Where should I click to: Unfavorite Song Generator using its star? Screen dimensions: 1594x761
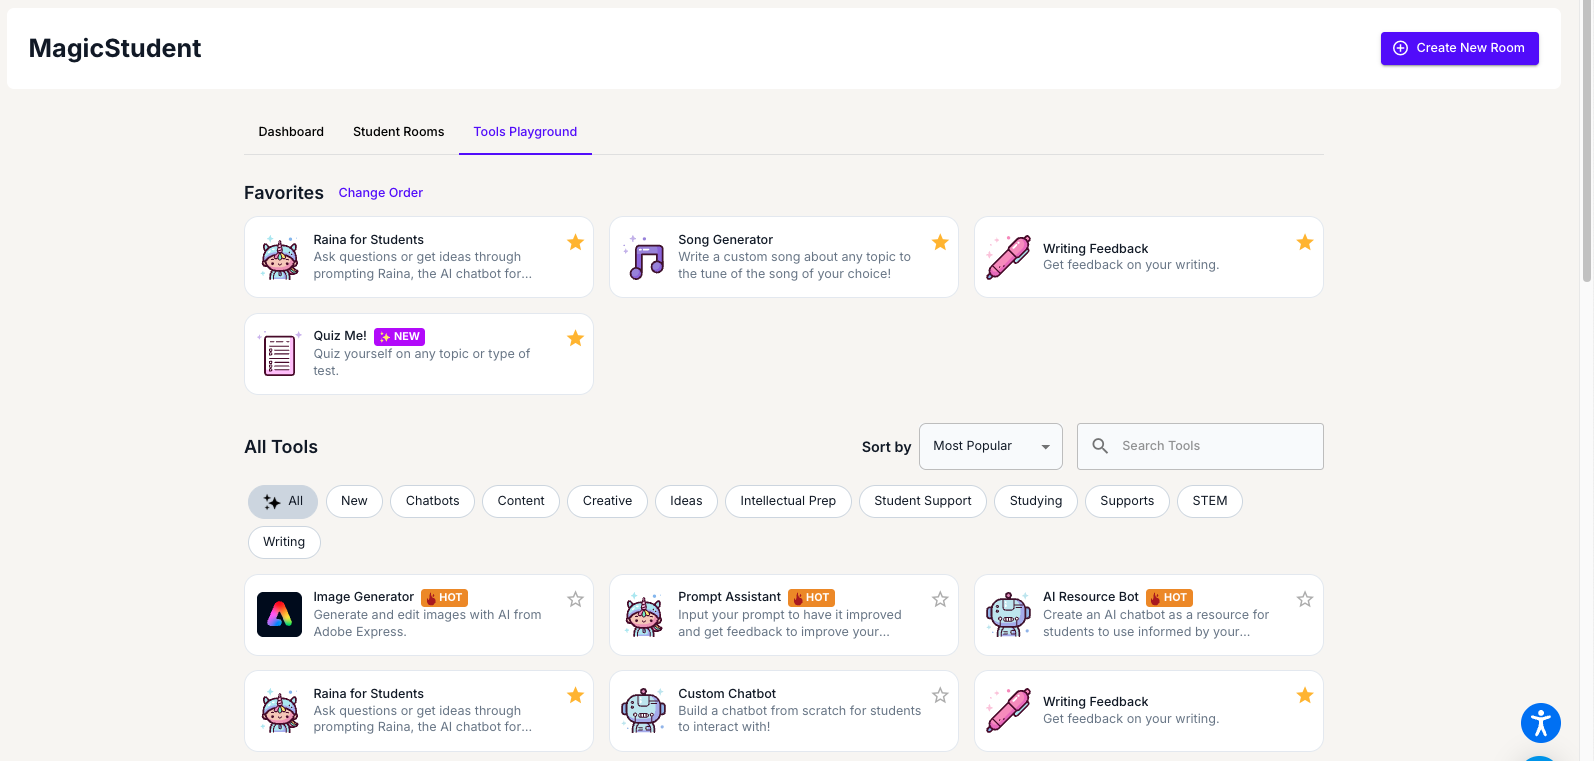click(940, 242)
